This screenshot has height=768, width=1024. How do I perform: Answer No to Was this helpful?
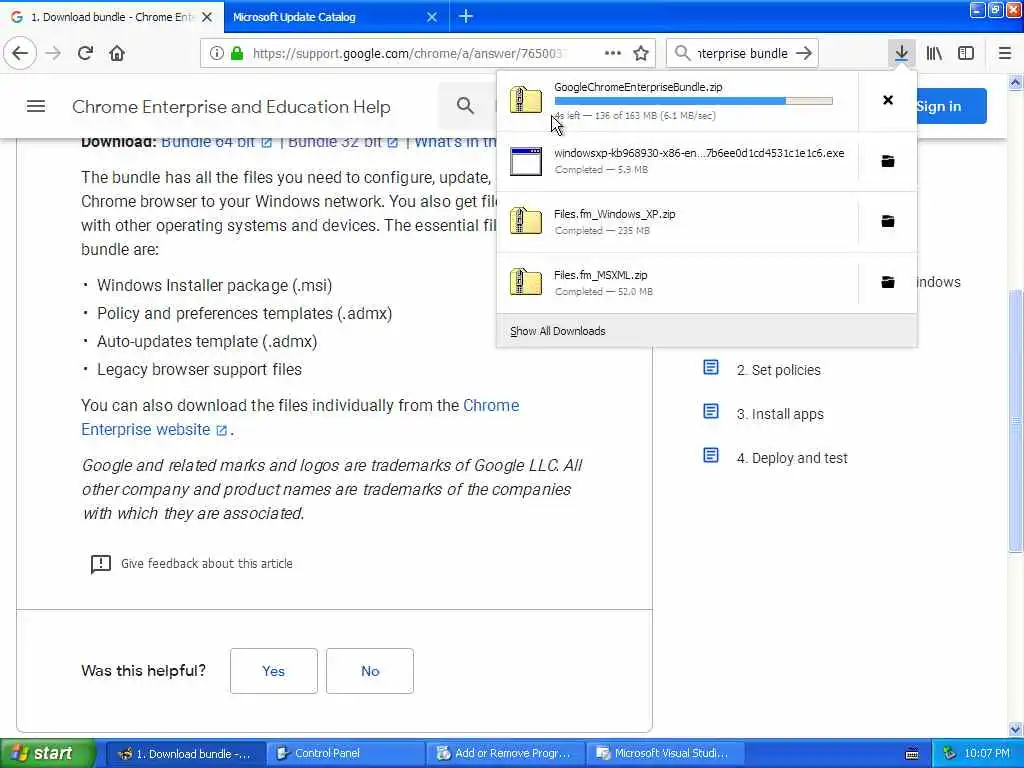370,671
